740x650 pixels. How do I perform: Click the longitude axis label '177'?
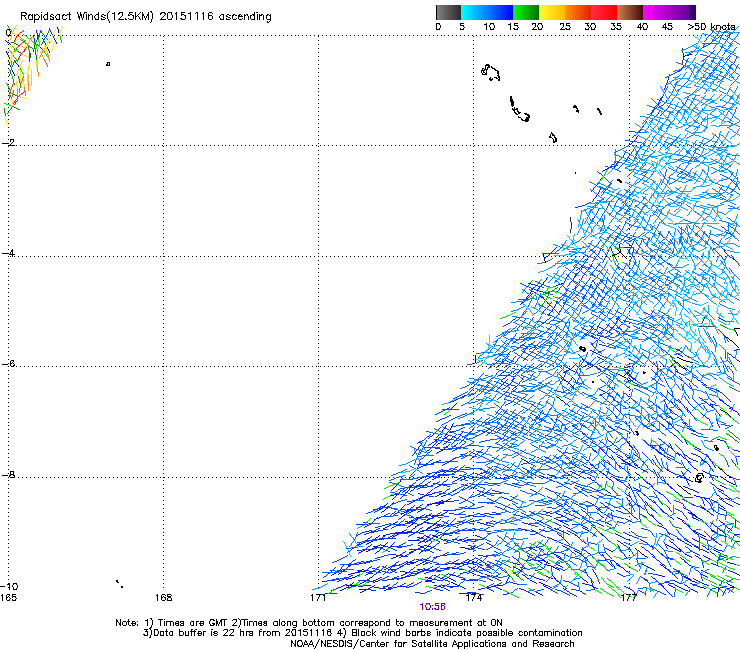pos(629,598)
